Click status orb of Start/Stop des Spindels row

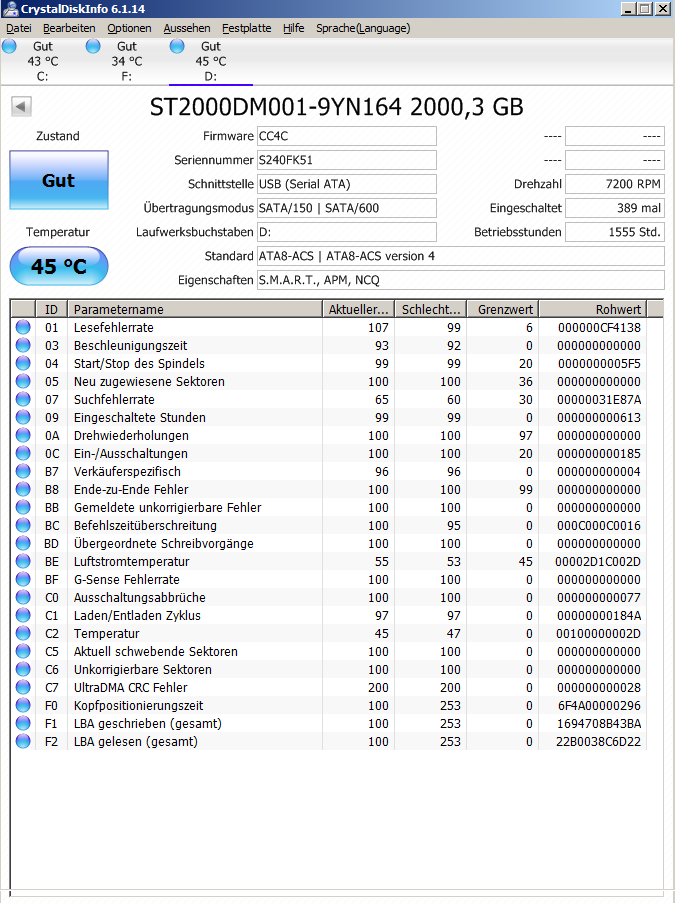[x=23, y=363]
